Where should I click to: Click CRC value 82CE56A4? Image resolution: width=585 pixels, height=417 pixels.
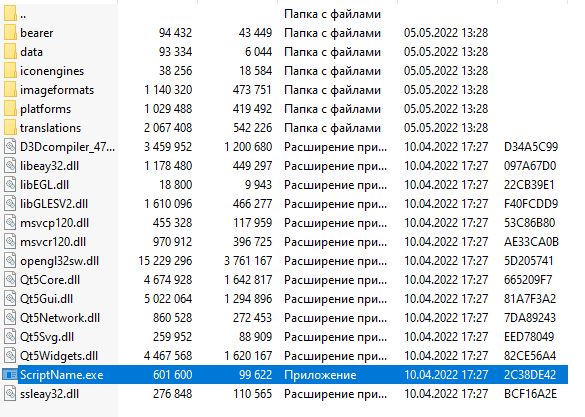coord(530,356)
